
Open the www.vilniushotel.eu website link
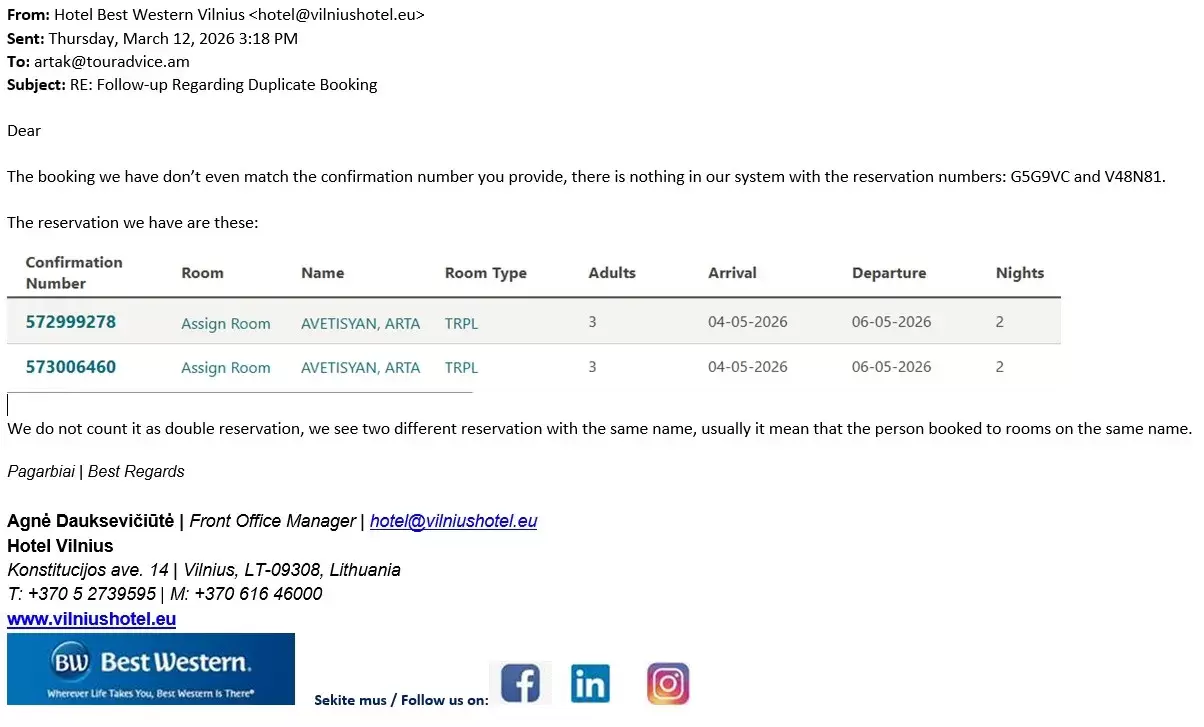click(x=91, y=619)
